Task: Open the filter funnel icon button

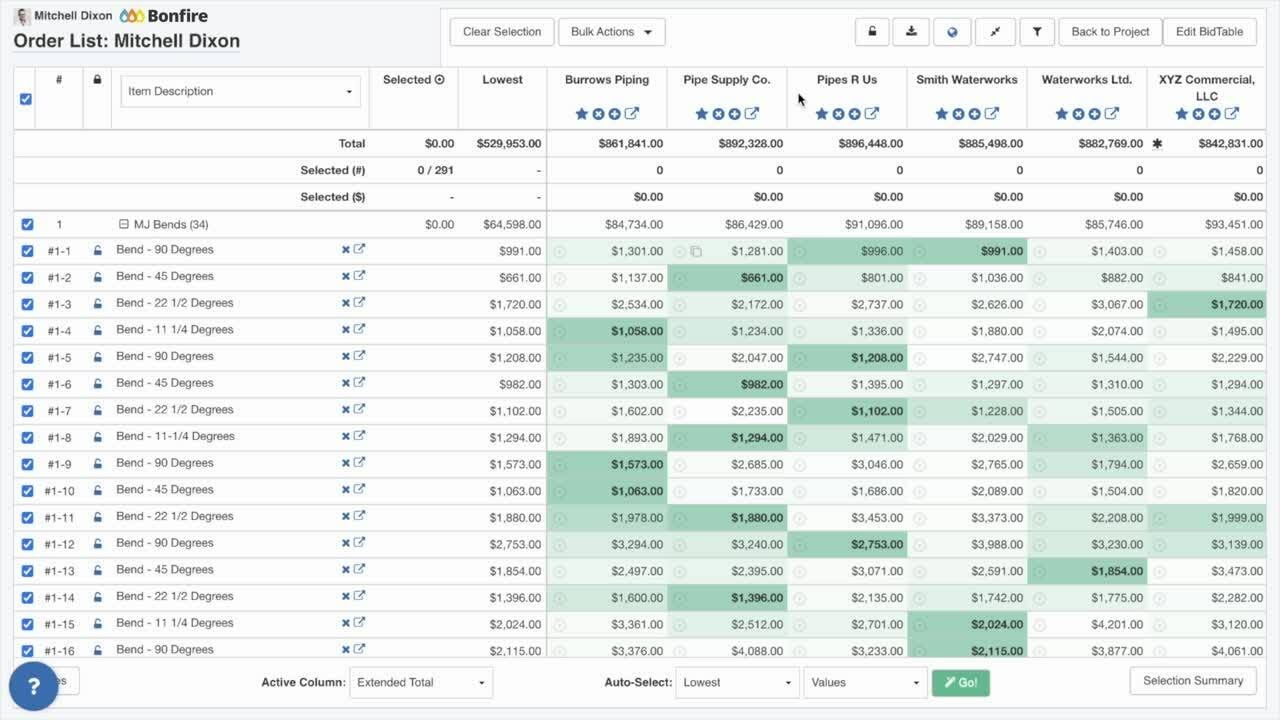Action: [1037, 32]
